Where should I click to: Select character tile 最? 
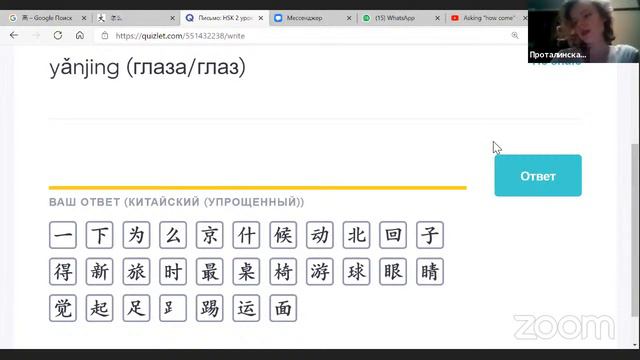pos(210,271)
